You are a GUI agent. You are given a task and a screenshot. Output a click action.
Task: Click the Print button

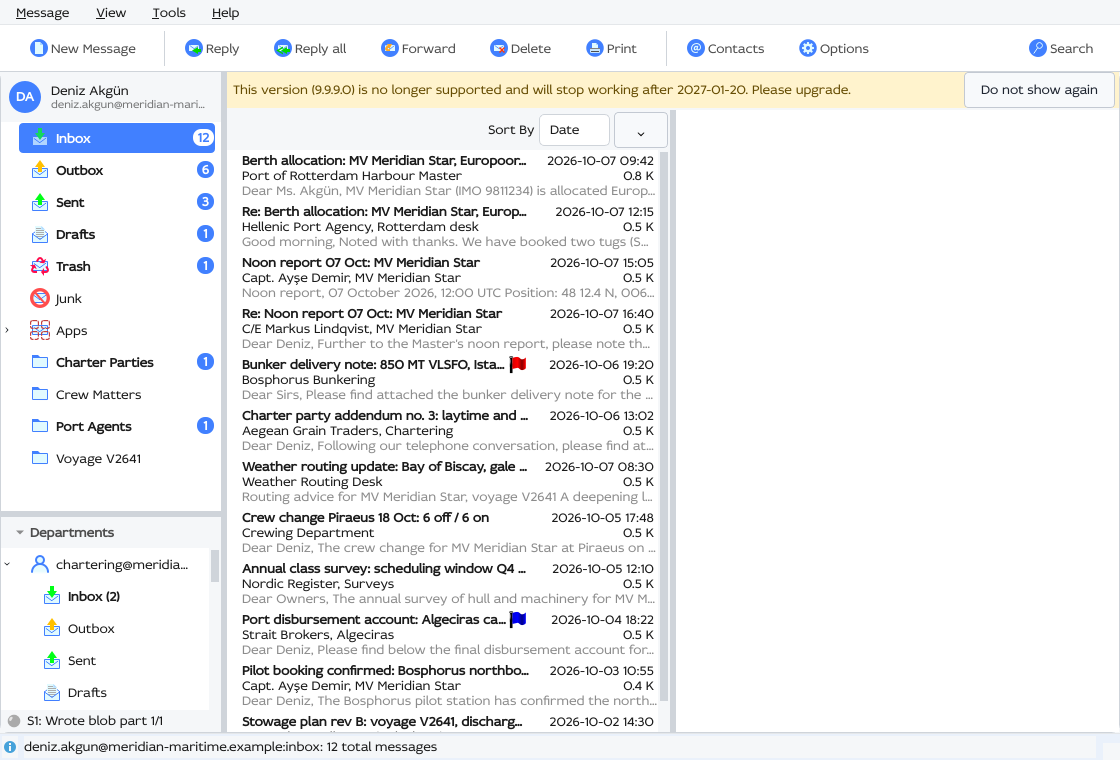click(611, 48)
